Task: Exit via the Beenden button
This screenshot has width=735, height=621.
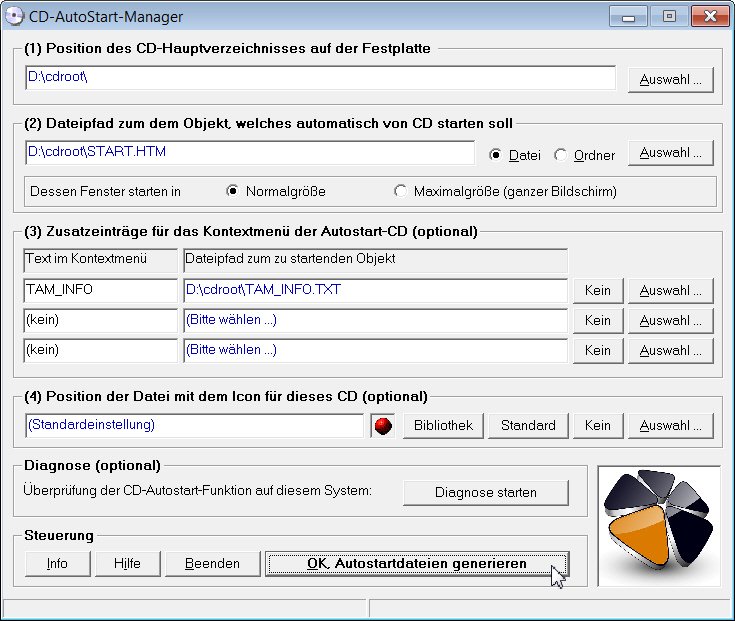Action: [x=212, y=563]
